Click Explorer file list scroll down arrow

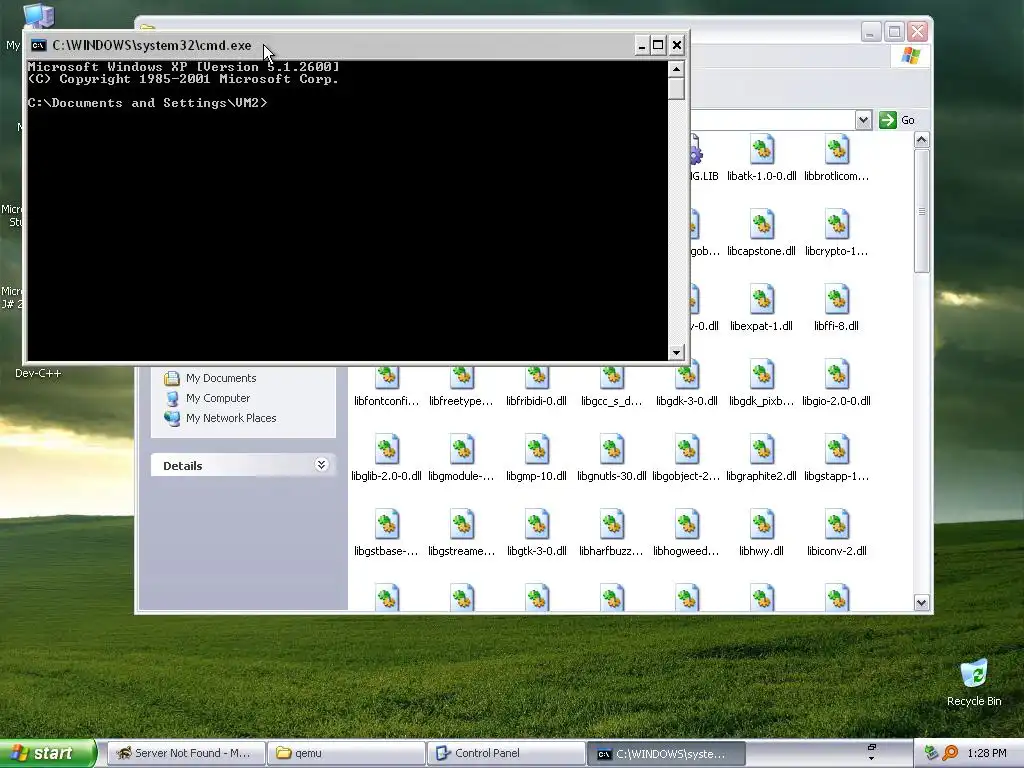(x=921, y=603)
